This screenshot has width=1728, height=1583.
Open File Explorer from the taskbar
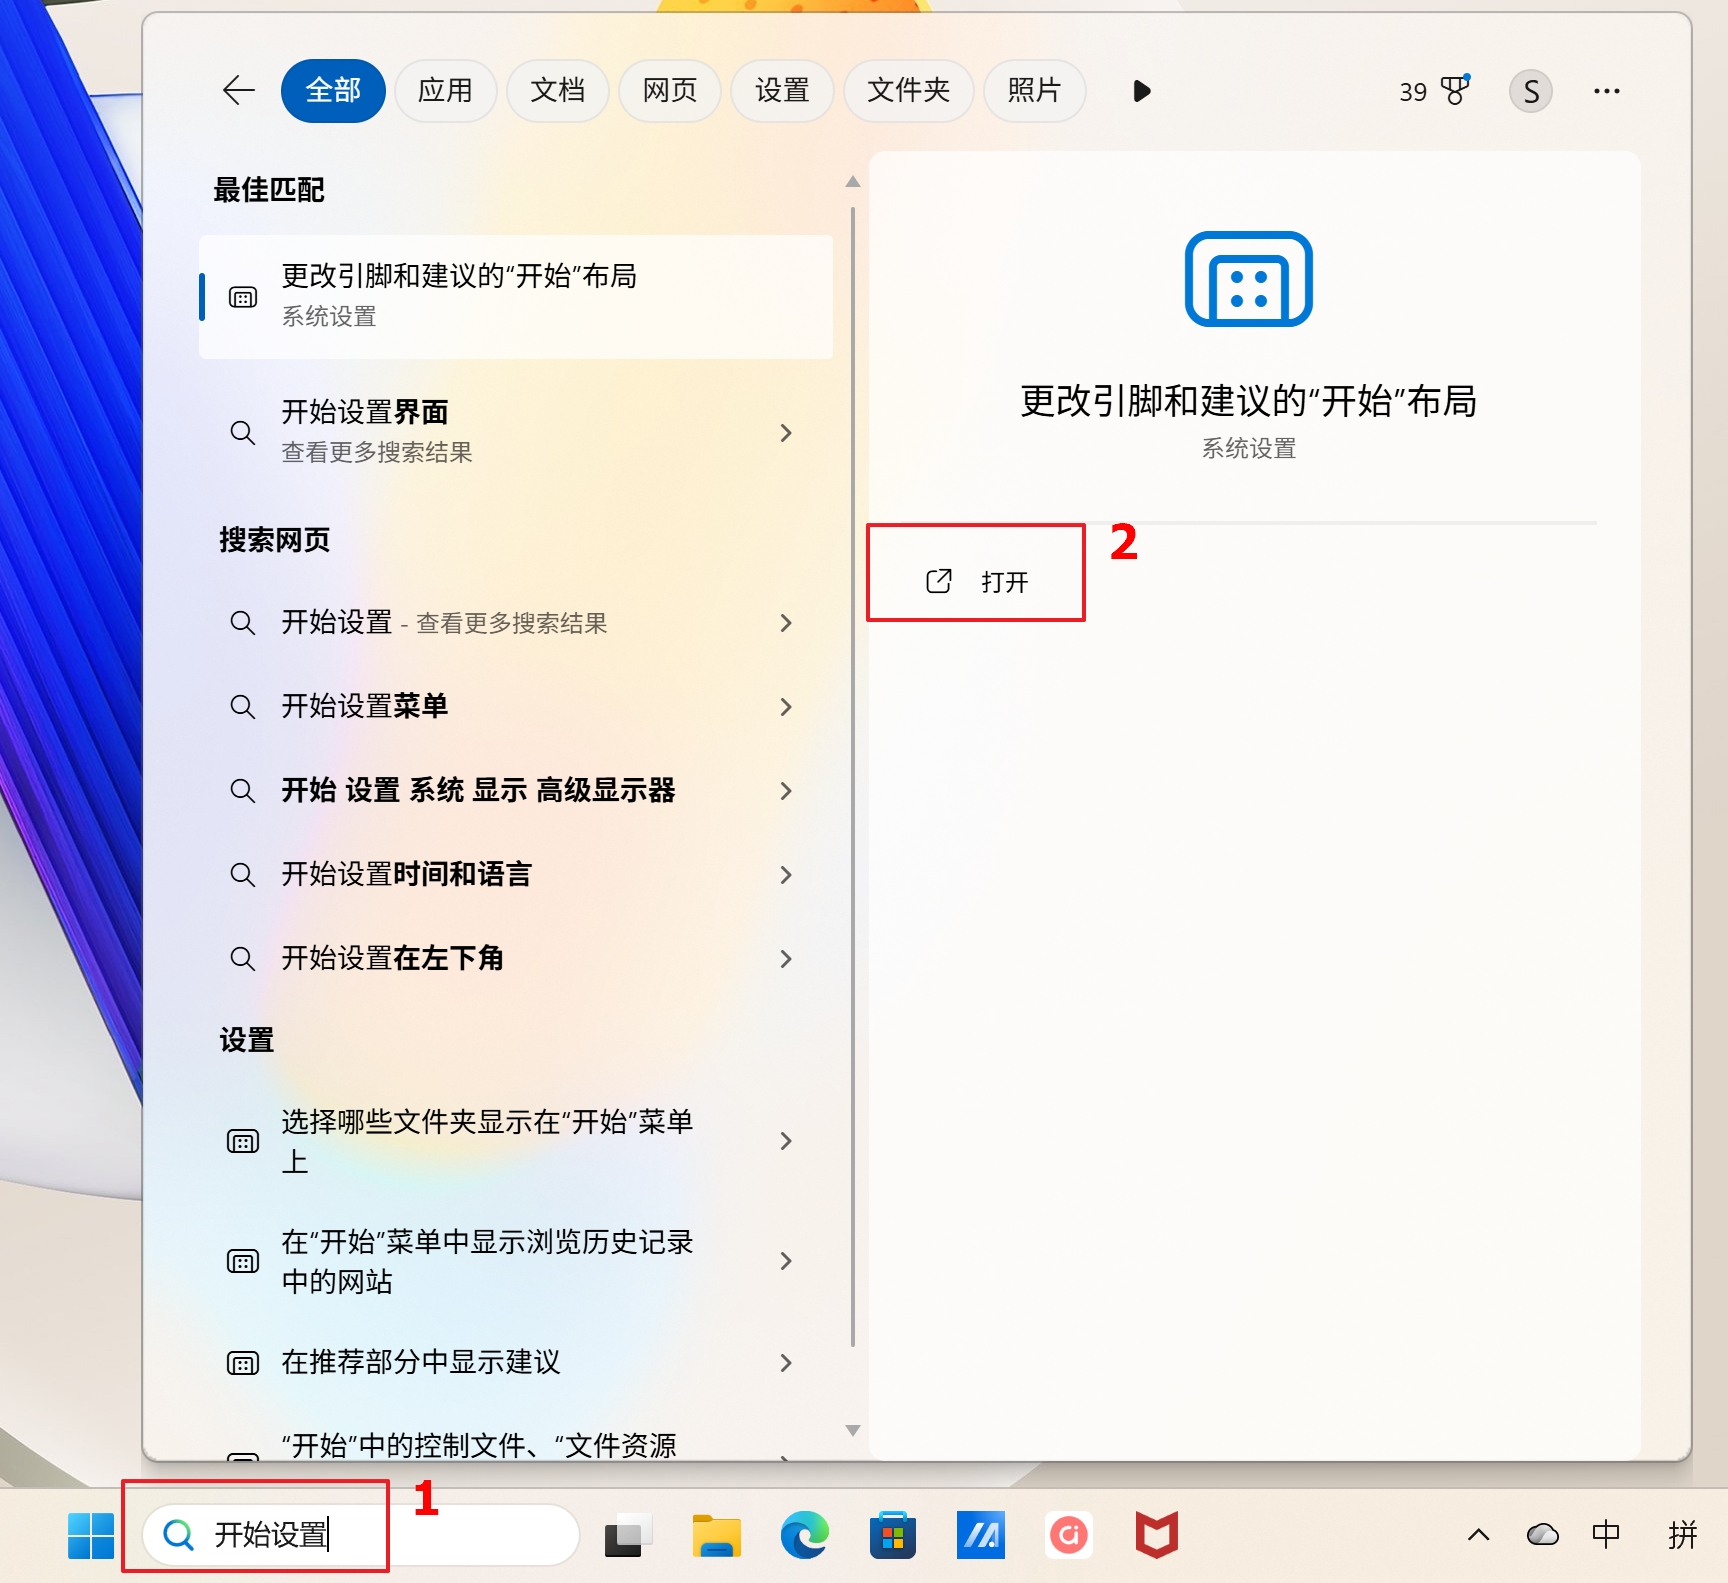[716, 1535]
